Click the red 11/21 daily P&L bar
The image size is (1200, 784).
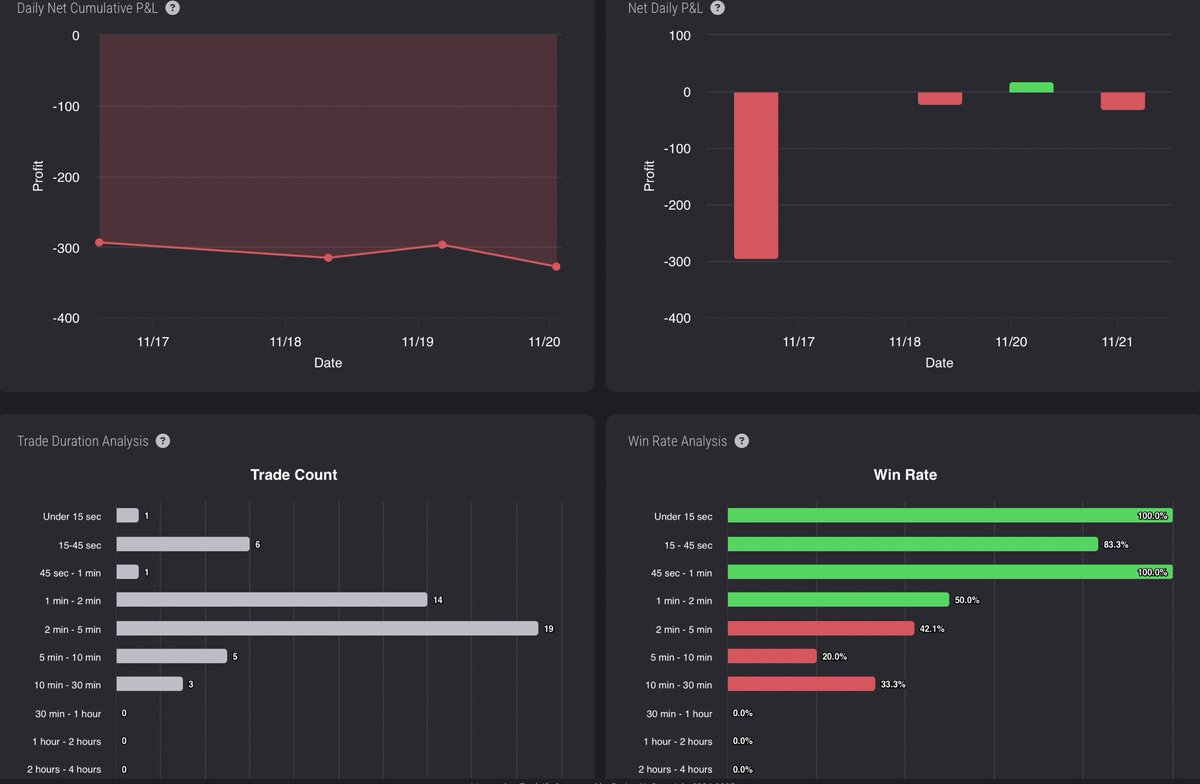click(x=1123, y=101)
